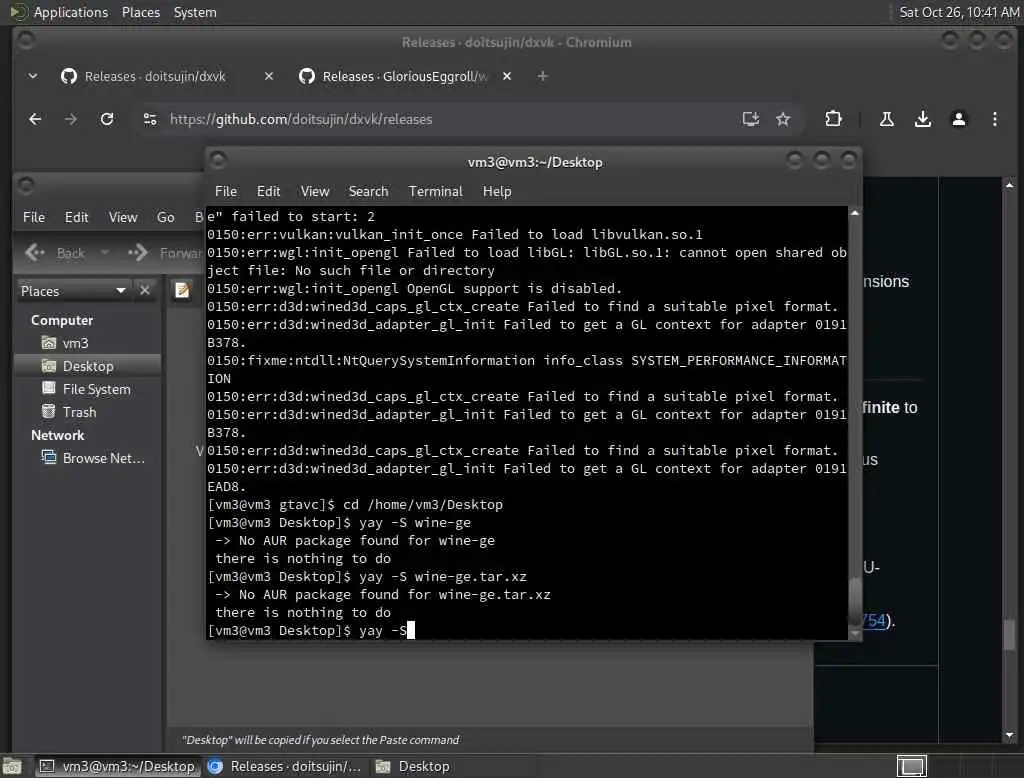Open the Terminal menu in terminal window
Screen dimensions: 1024x778
pyautogui.click(x=436, y=191)
